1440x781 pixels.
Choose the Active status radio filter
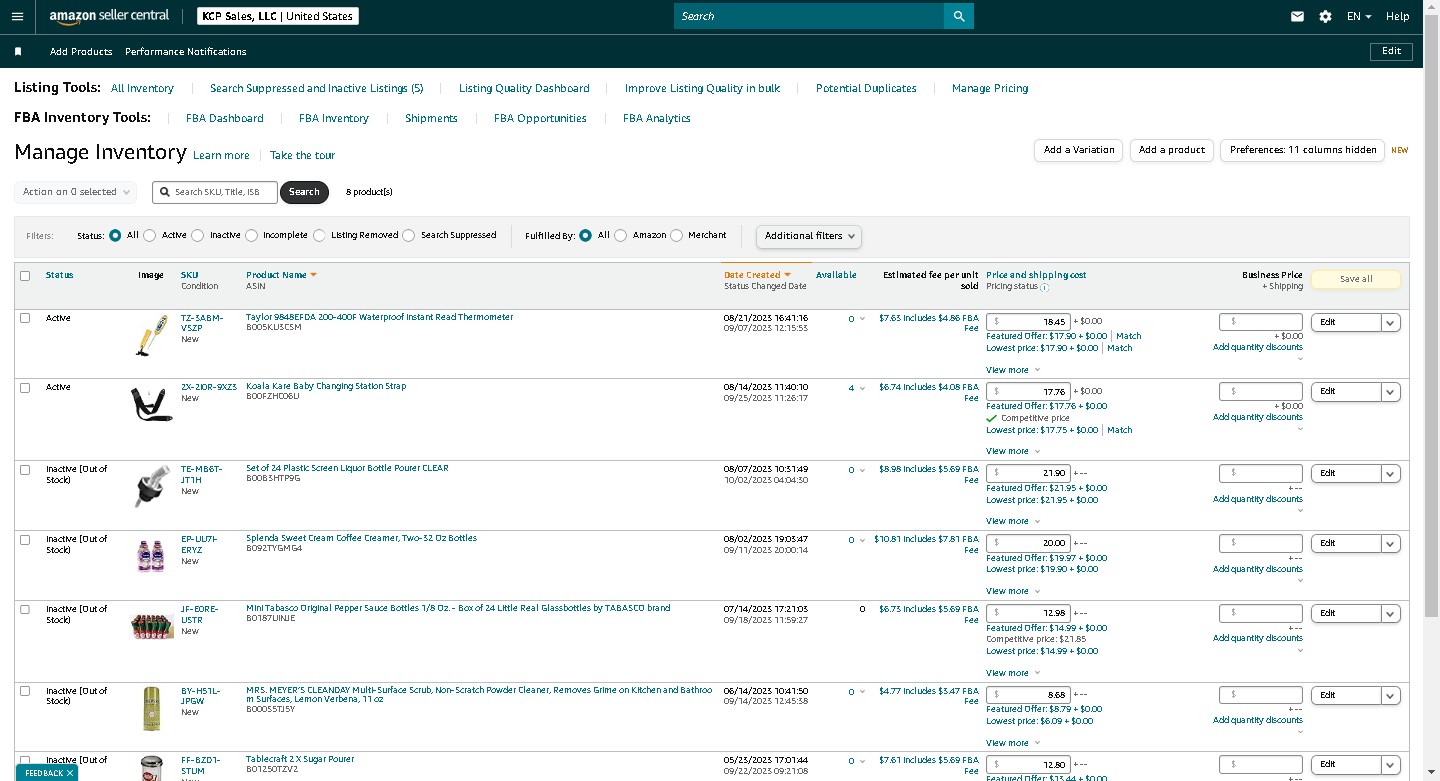point(149,236)
